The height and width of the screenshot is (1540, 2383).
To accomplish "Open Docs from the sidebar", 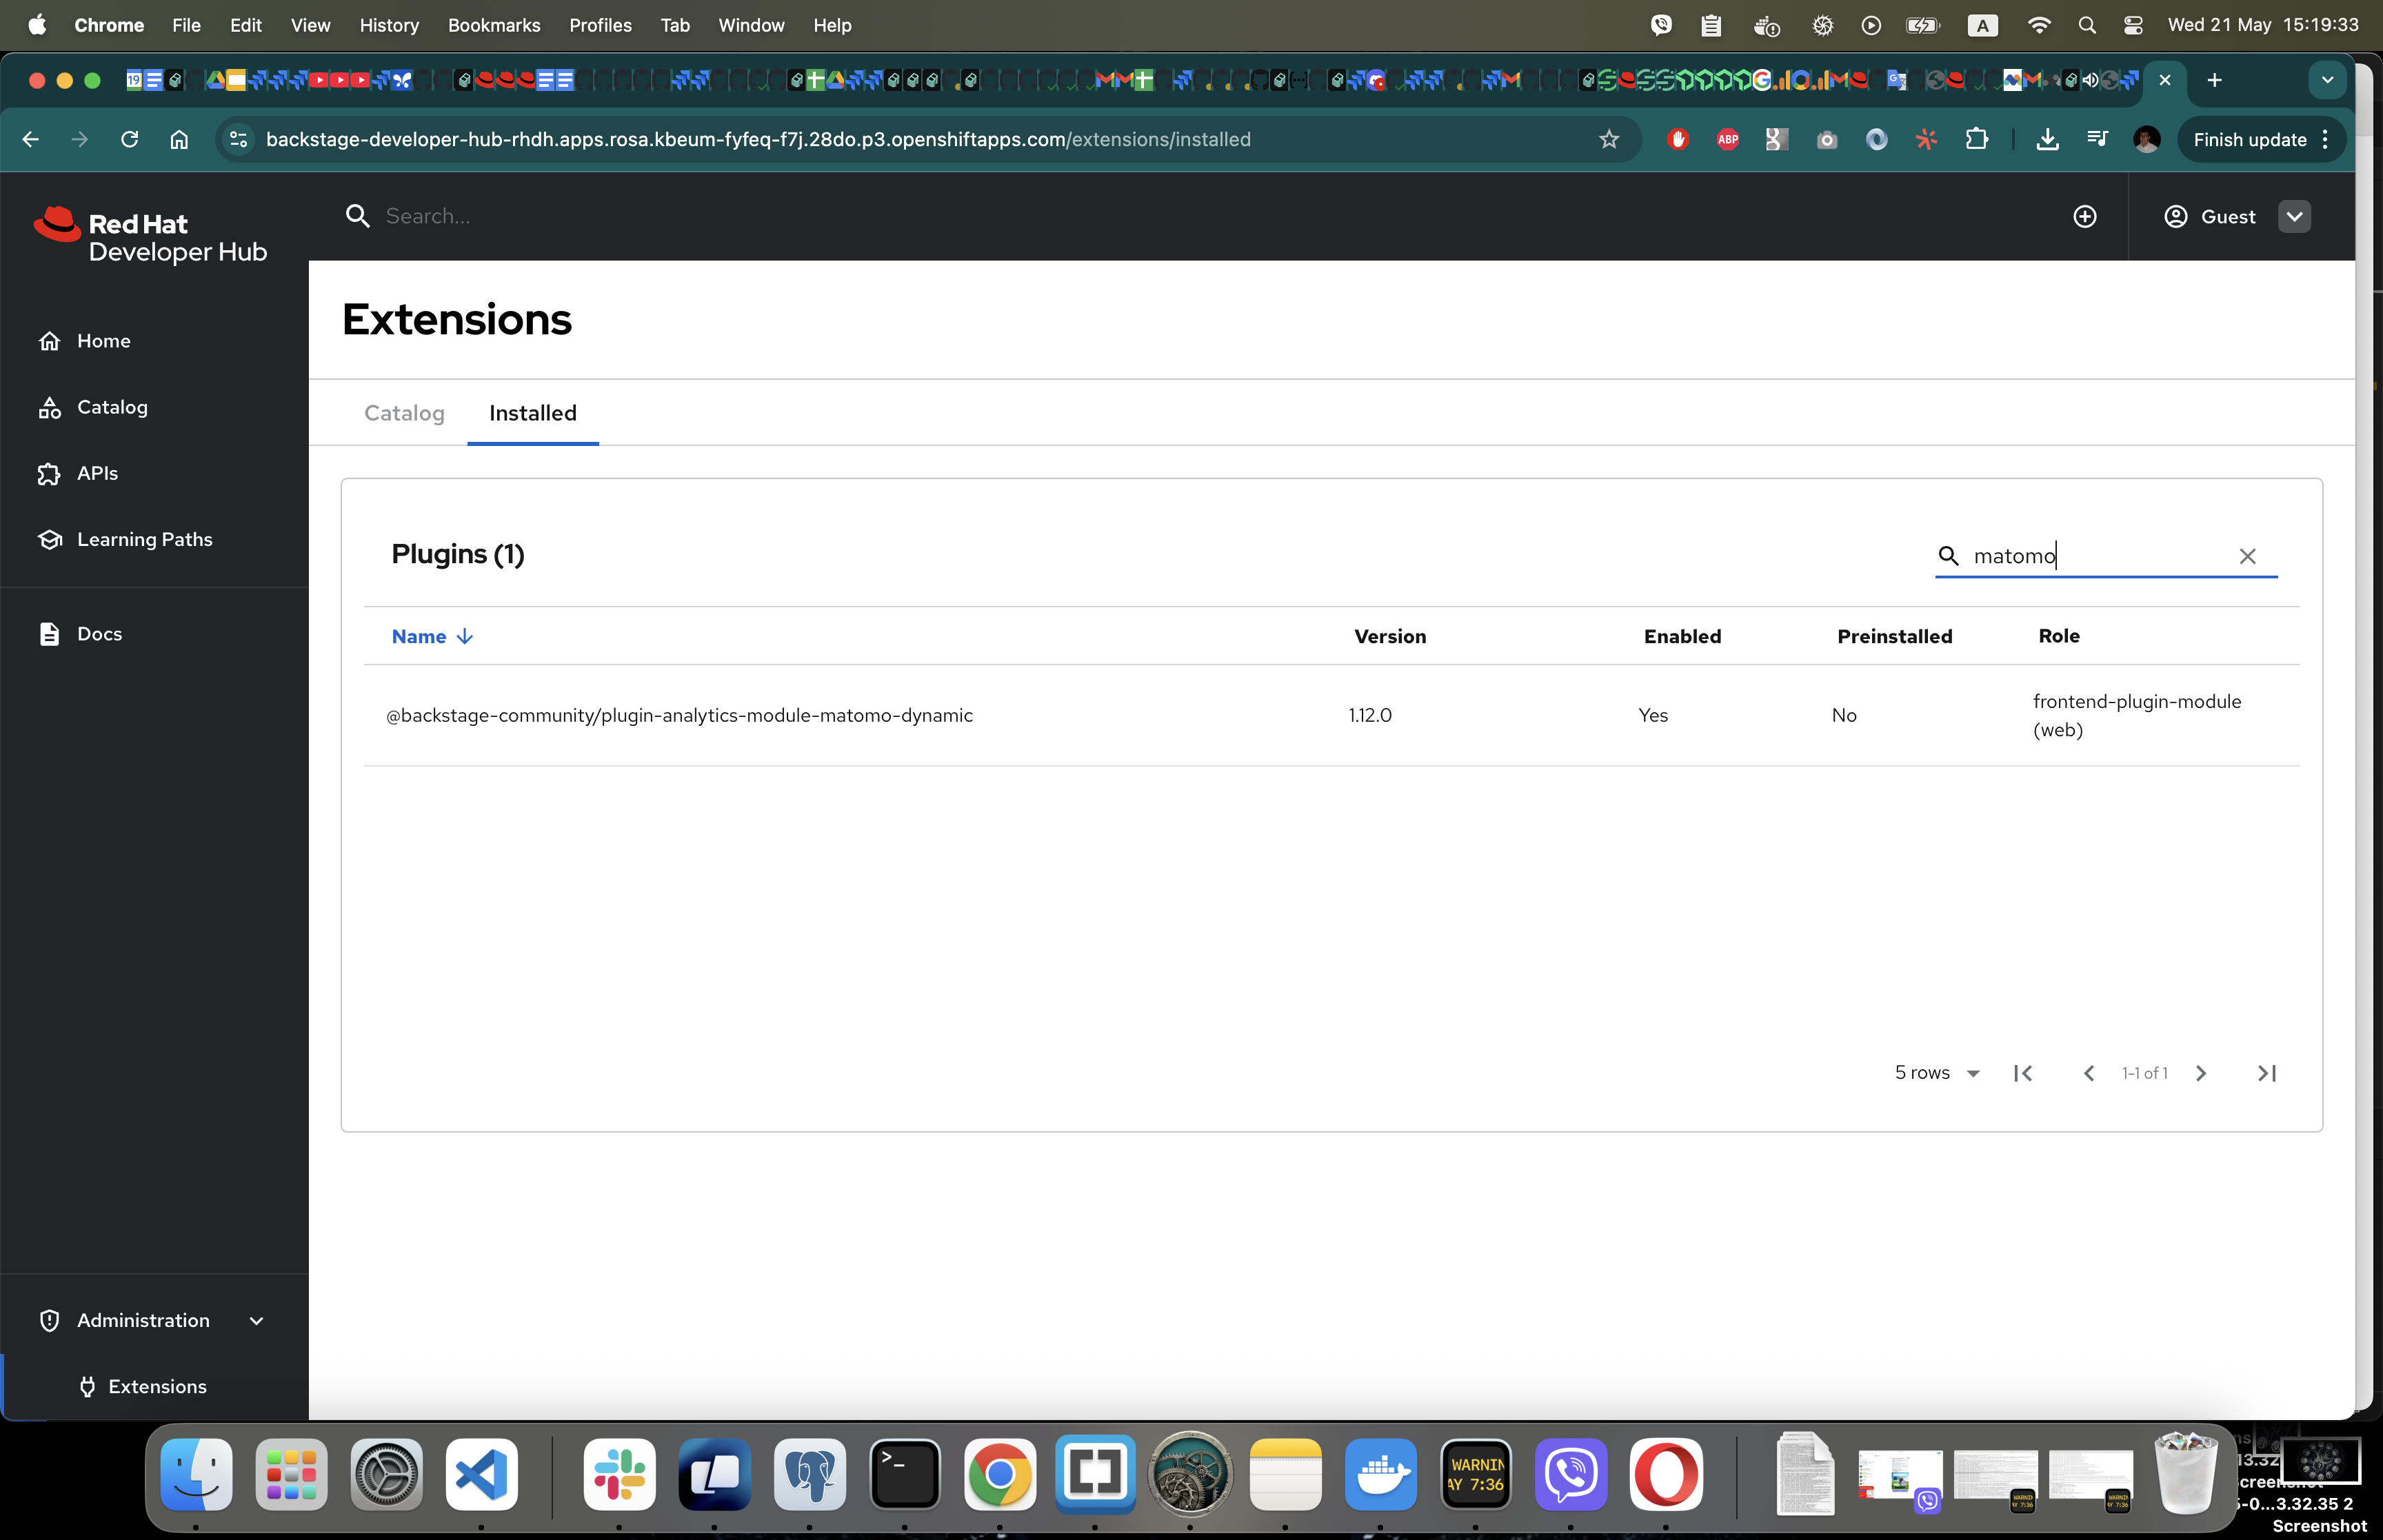I will [99, 634].
